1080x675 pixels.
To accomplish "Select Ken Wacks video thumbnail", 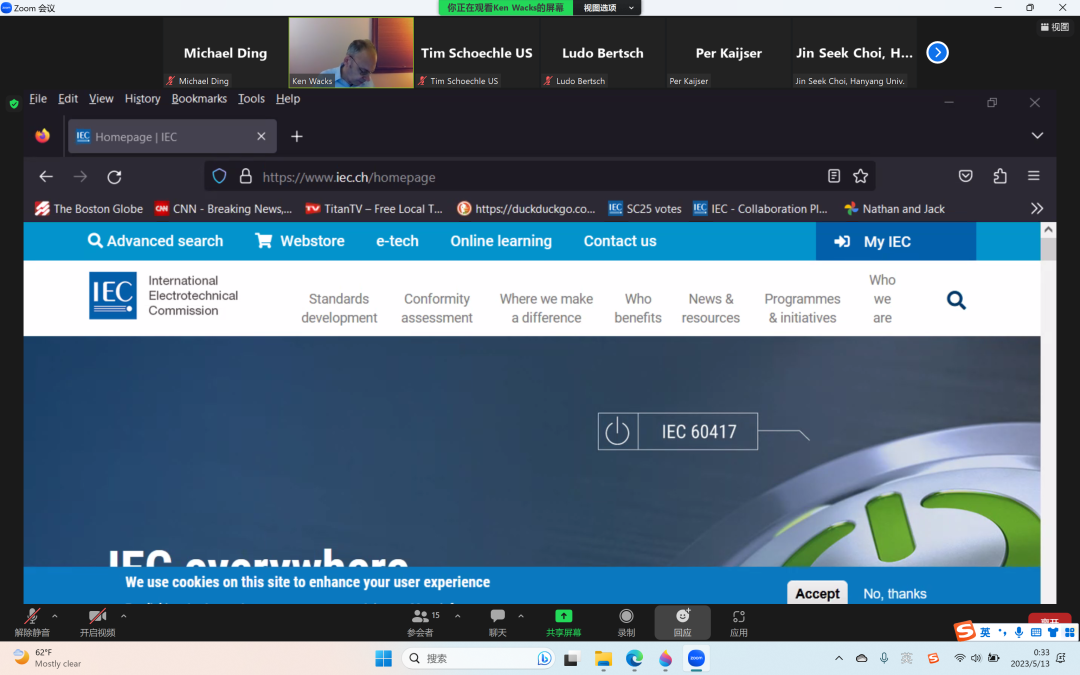I will coord(351,52).
